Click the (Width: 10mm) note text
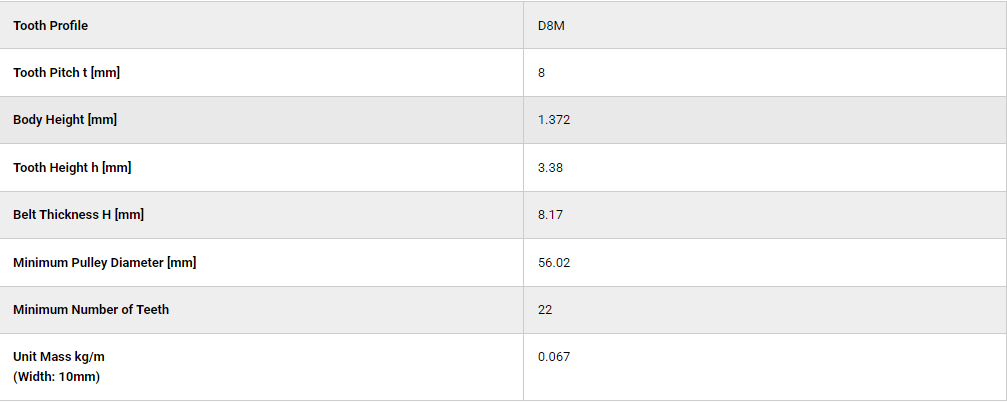The width and height of the screenshot is (1007, 402). [x=57, y=377]
